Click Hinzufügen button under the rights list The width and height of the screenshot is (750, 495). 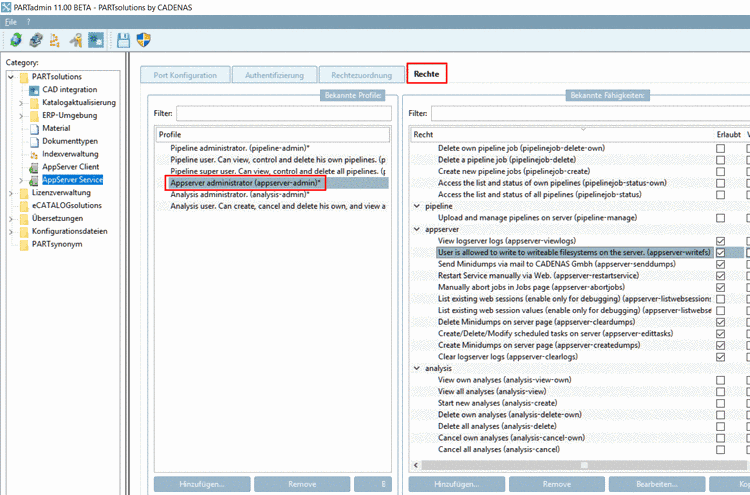[457, 484]
